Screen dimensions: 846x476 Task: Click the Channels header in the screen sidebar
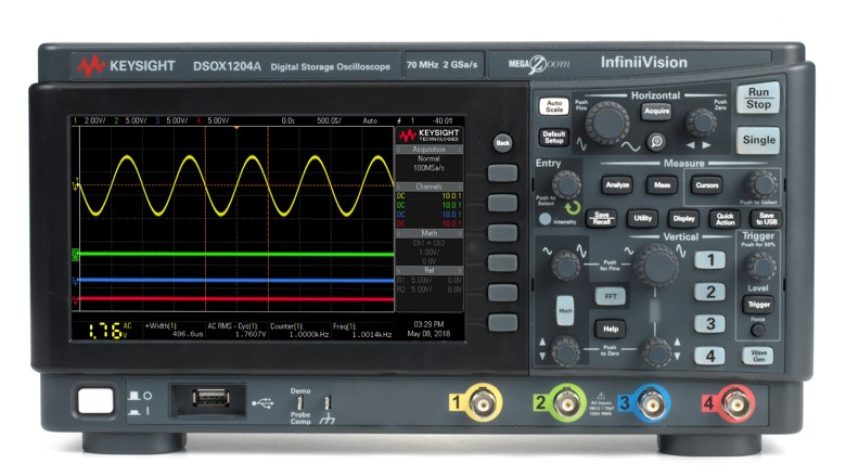coord(429,187)
